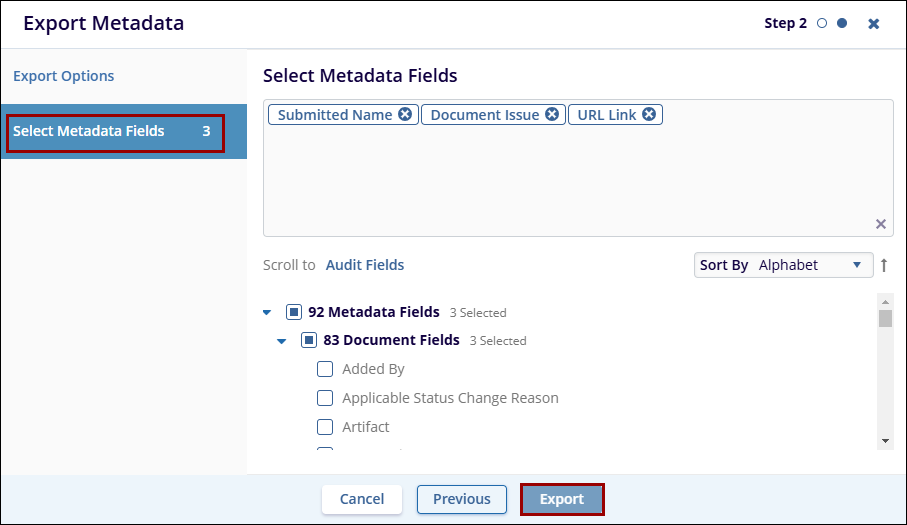Check the Applicable Status Change Reason field
Viewport: 907px width, 525px height.
coord(325,398)
